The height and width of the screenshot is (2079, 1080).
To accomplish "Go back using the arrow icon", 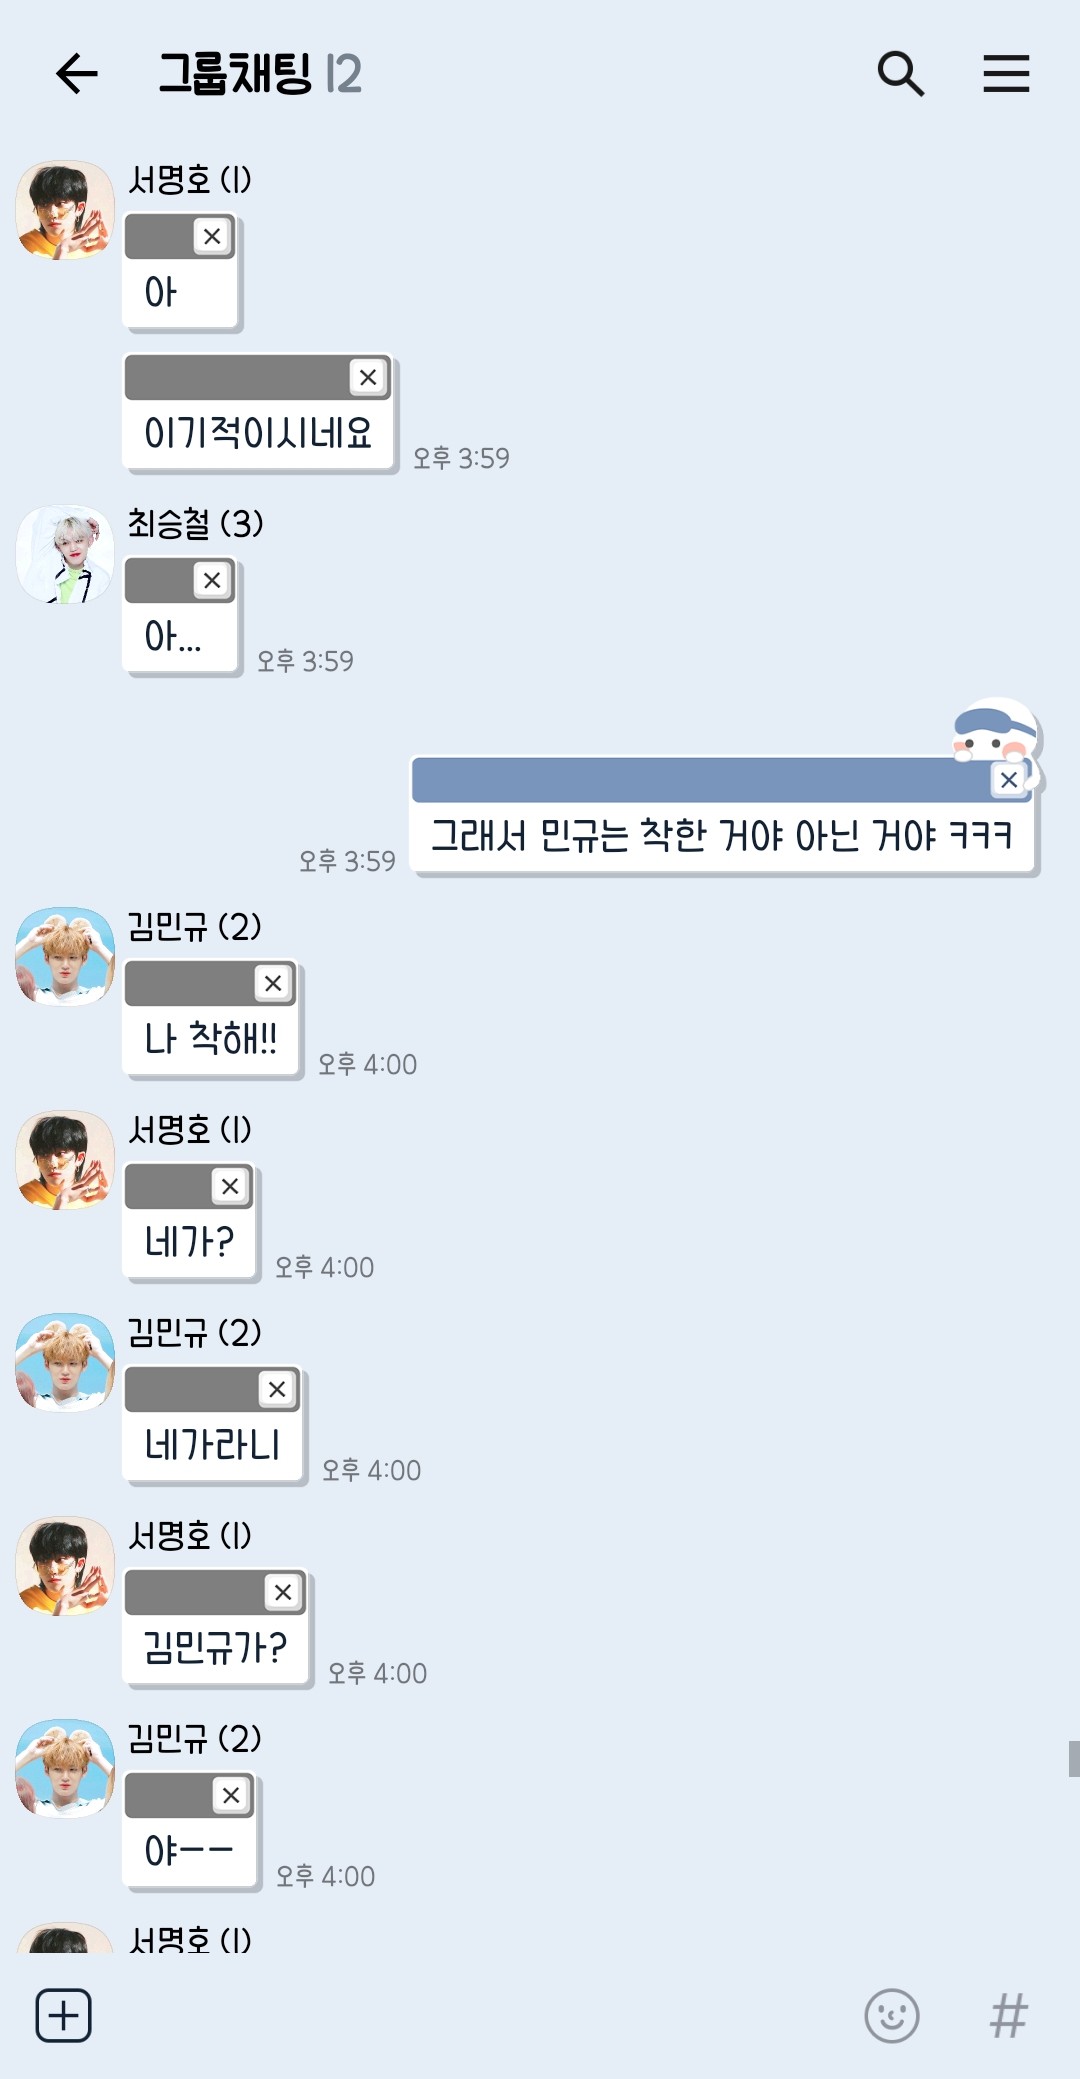I will (x=77, y=74).
